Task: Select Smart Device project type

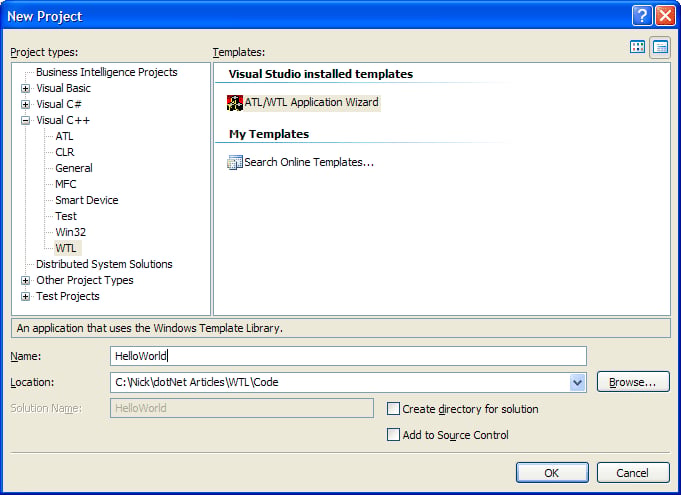Action: (x=86, y=200)
